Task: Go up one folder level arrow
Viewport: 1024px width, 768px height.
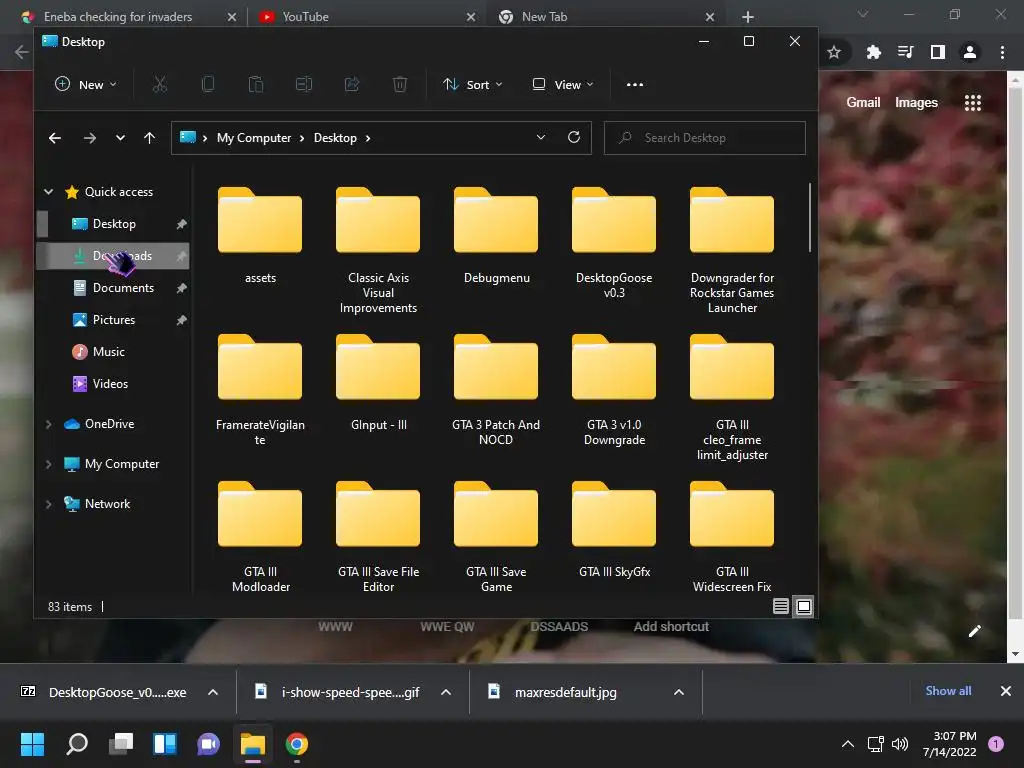Action: tap(150, 138)
